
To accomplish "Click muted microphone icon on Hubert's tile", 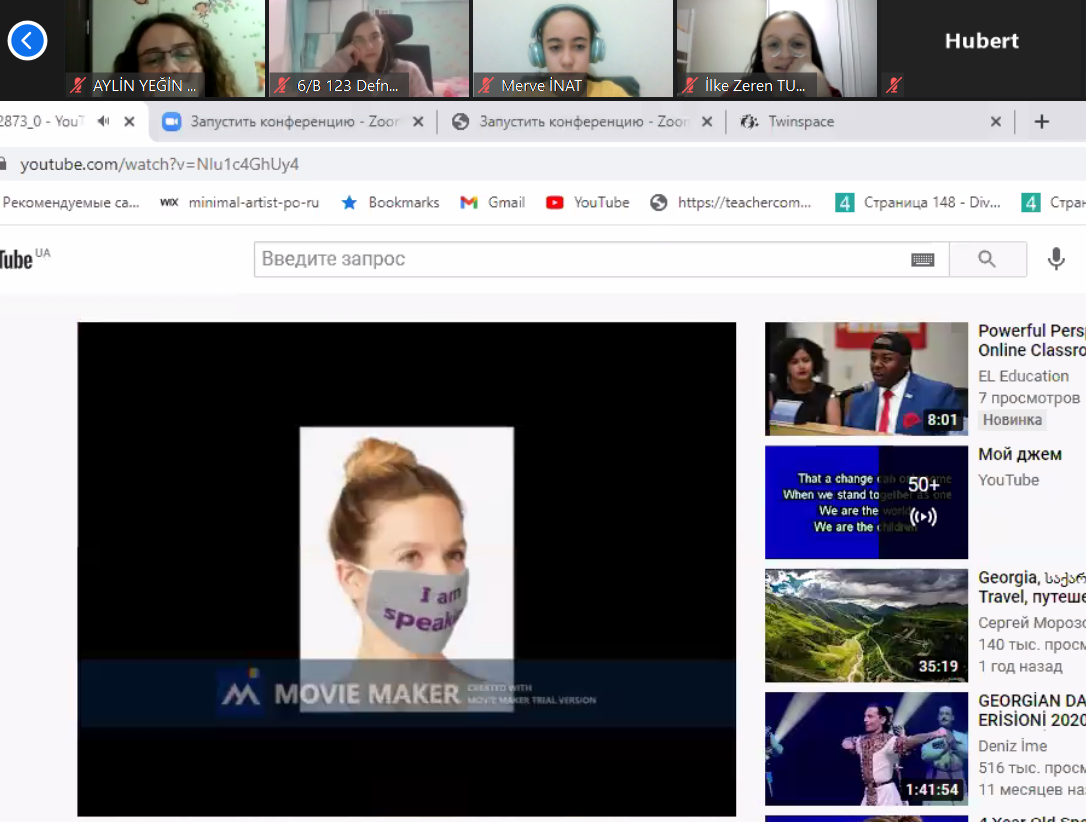I will pos(893,86).
